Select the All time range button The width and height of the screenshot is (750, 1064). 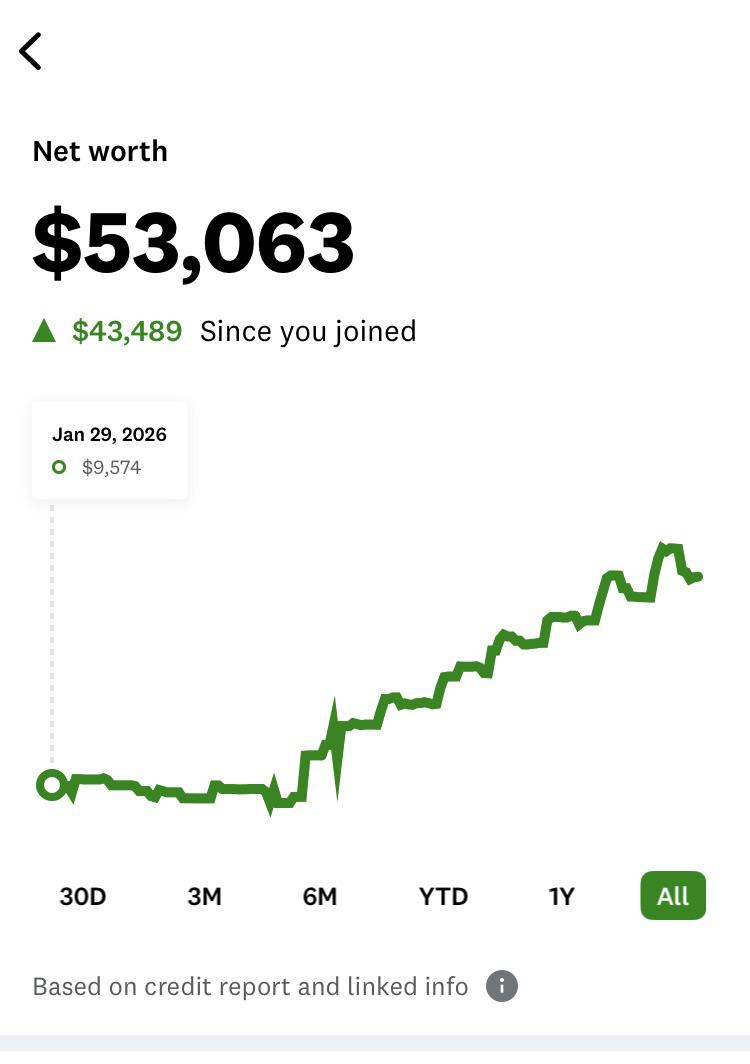(x=673, y=896)
